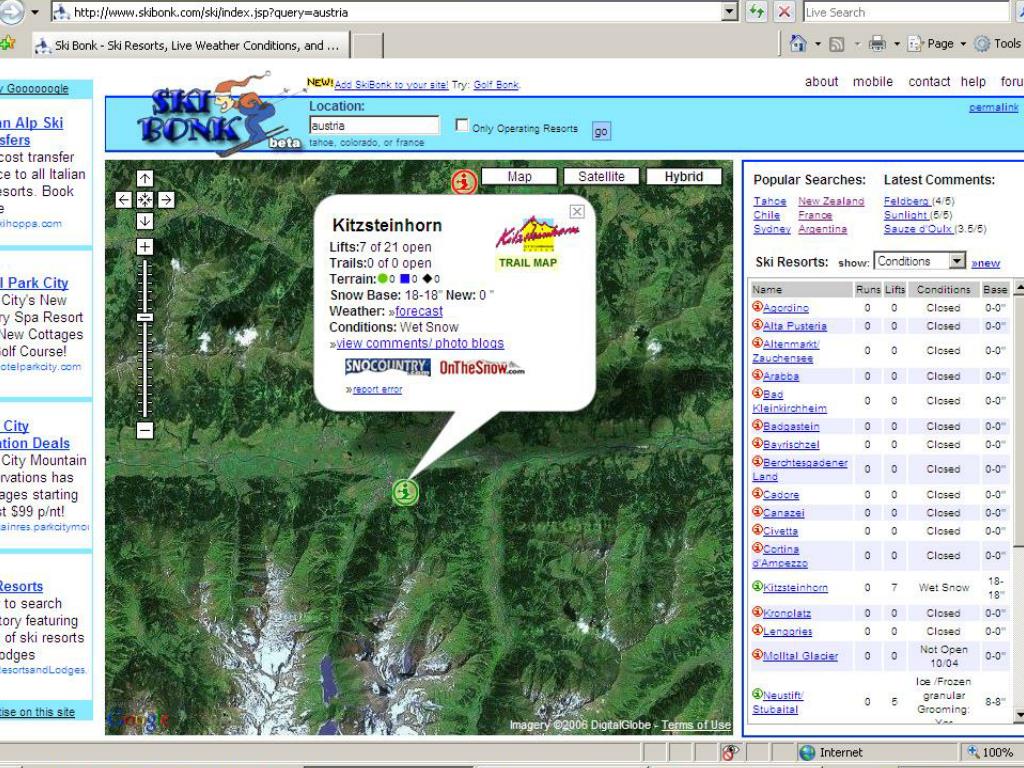Image resolution: width=1024 pixels, height=768 pixels.
Task: Click the green Kitzsteinhorn marker on map
Action: [x=405, y=492]
